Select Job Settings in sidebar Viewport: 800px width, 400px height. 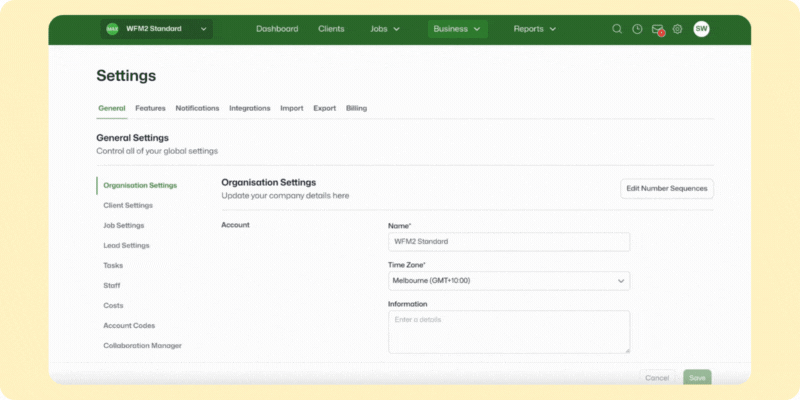click(124, 225)
